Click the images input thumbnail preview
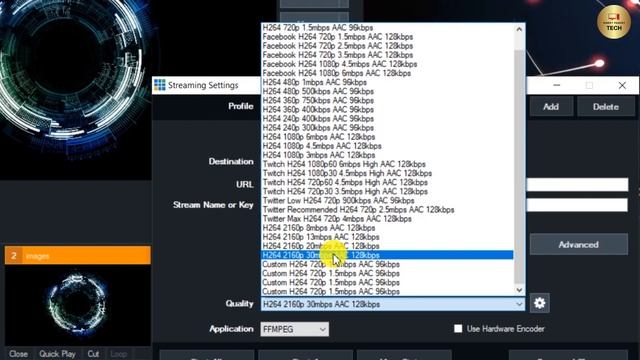 [x=78, y=305]
